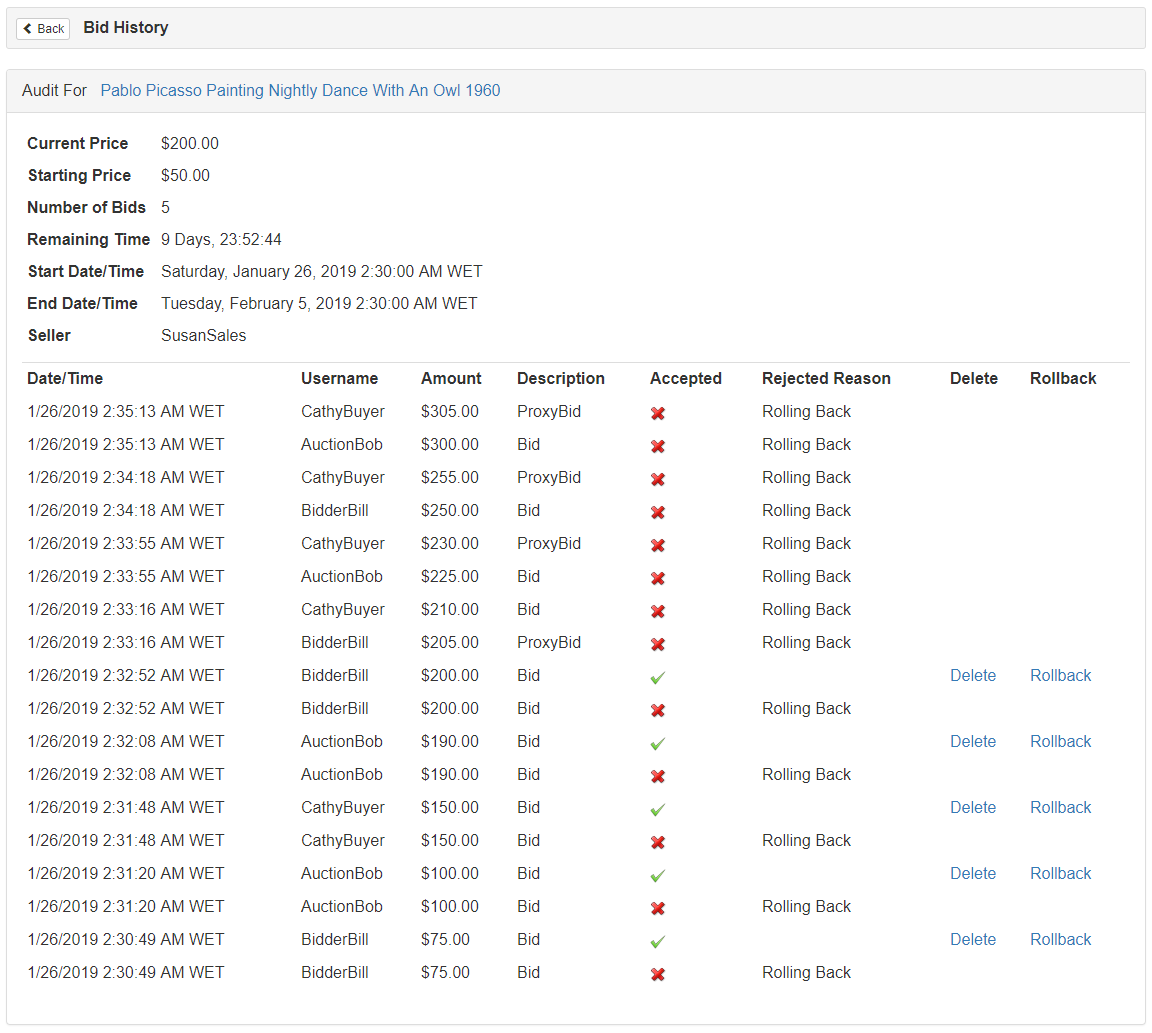Delete BidderBill's accepted $75.00 bid
Viewport: 1152px width, 1033px height.
(973, 940)
